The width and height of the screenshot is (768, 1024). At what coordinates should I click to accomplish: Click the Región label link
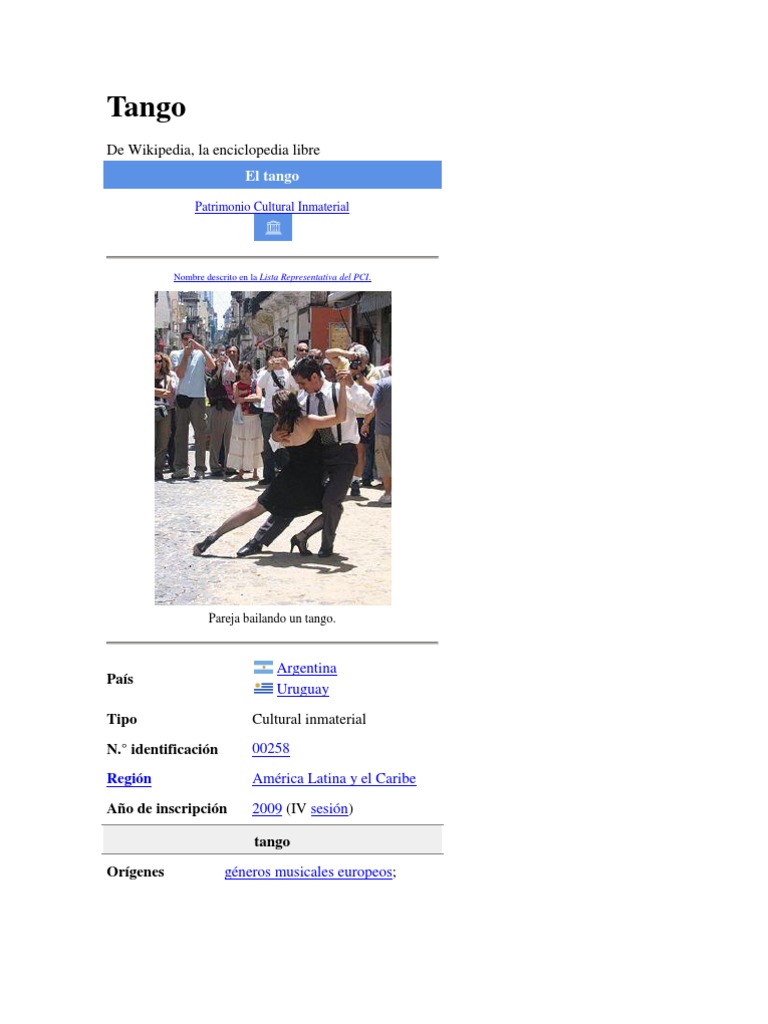click(x=129, y=778)
